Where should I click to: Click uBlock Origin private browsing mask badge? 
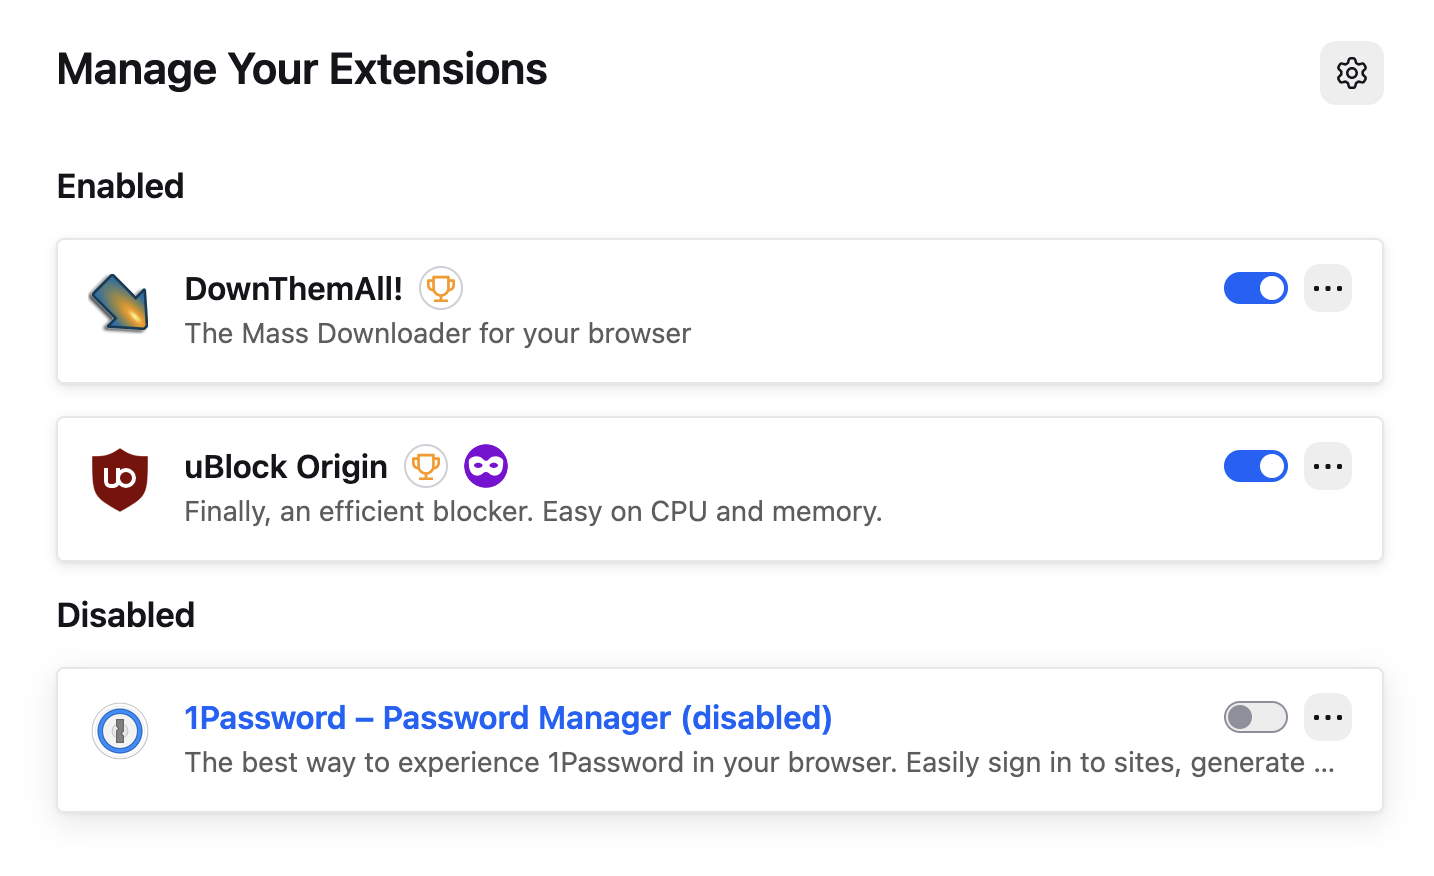pos(486,466)
